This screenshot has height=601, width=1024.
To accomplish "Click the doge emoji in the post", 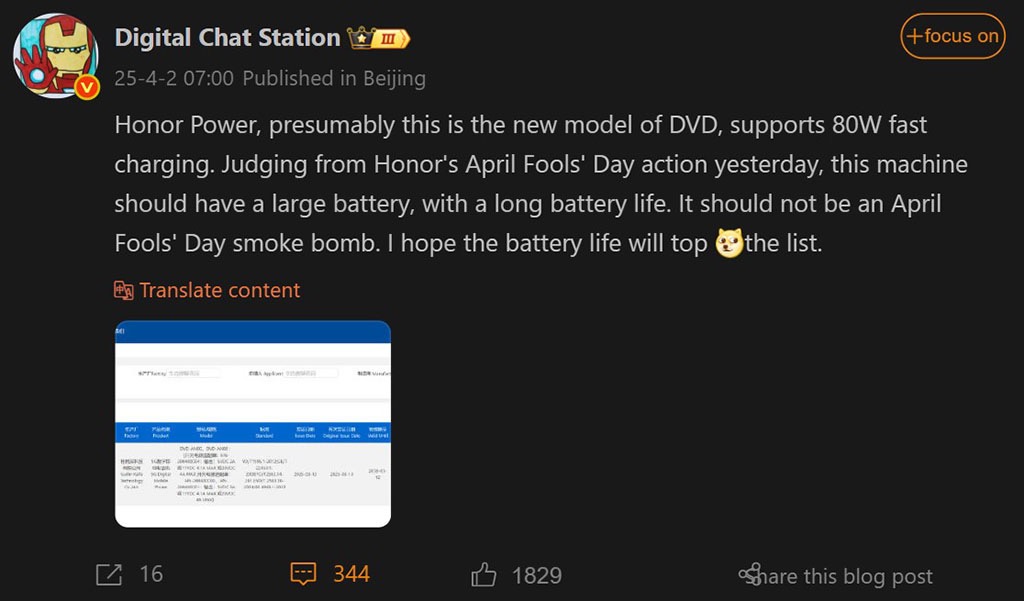I will click(729, 243).
